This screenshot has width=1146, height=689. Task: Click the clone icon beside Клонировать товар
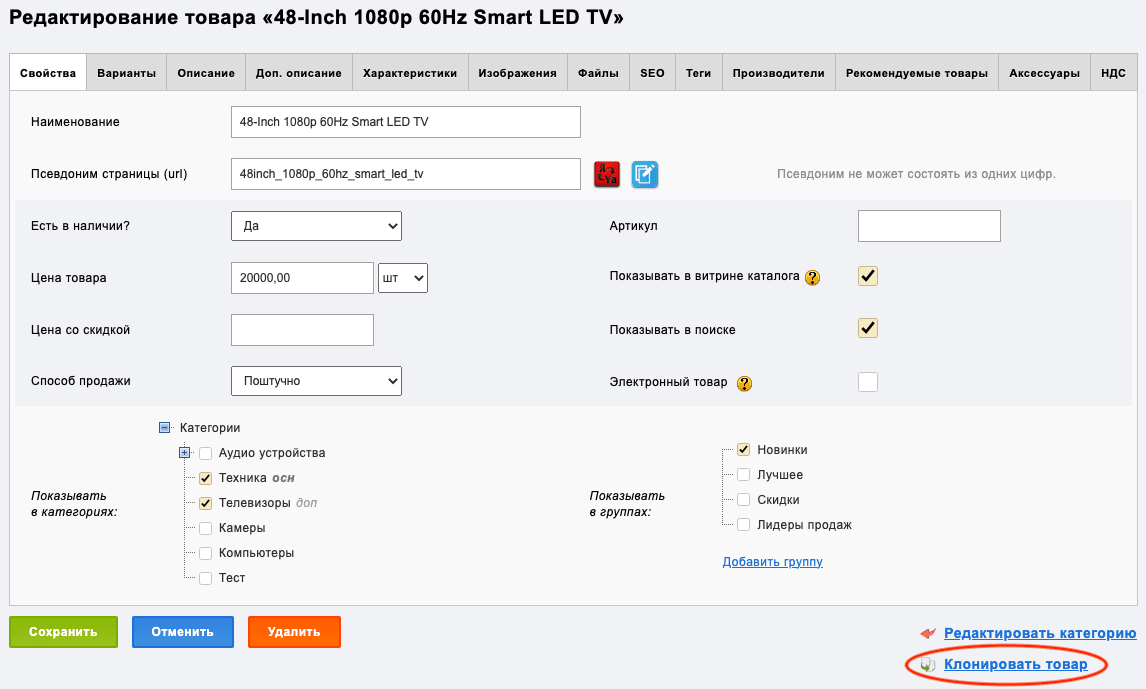point(928,665)
